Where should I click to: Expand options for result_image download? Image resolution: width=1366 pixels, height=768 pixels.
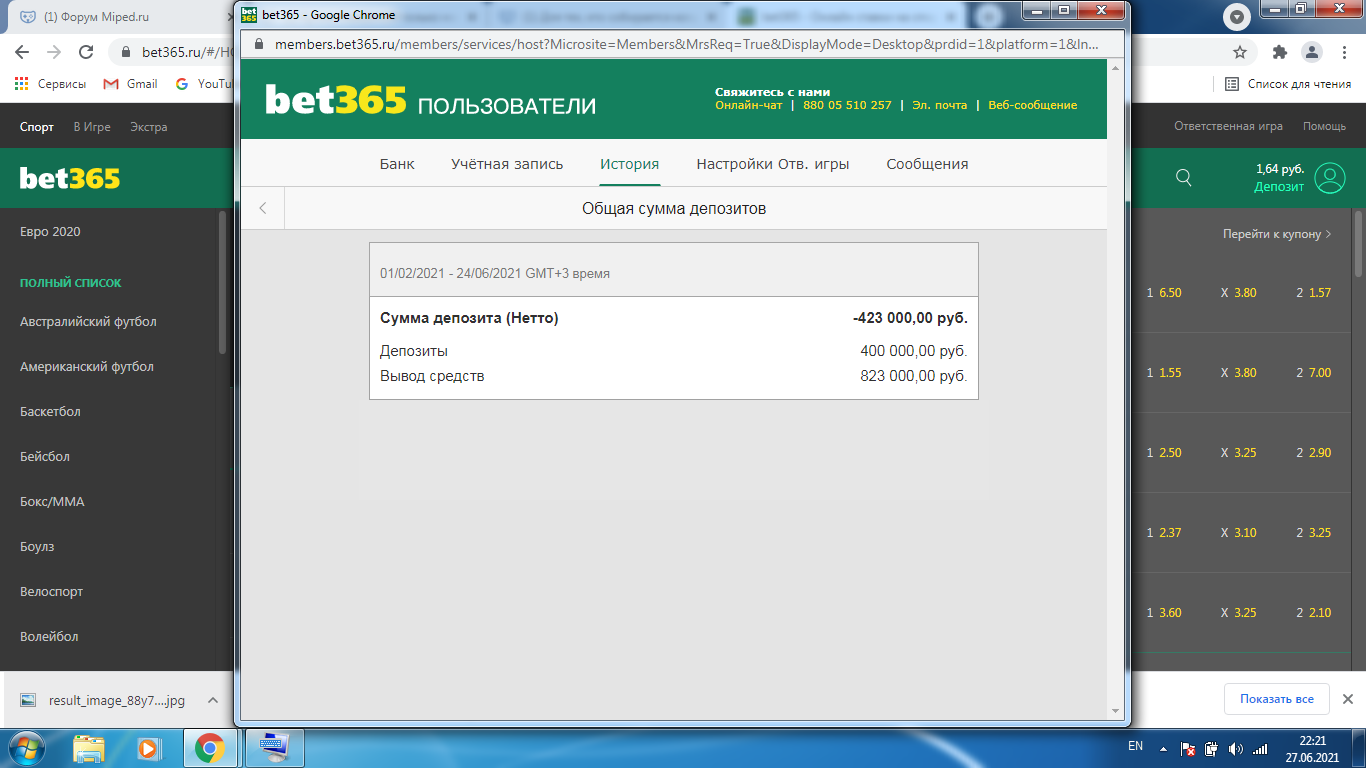click(x=213, y=701)
